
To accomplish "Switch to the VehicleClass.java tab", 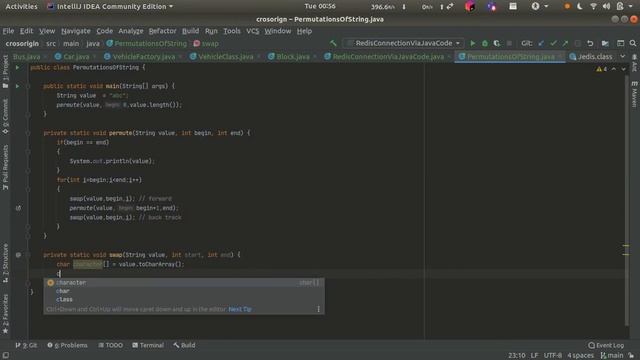I will coord(225,57).
